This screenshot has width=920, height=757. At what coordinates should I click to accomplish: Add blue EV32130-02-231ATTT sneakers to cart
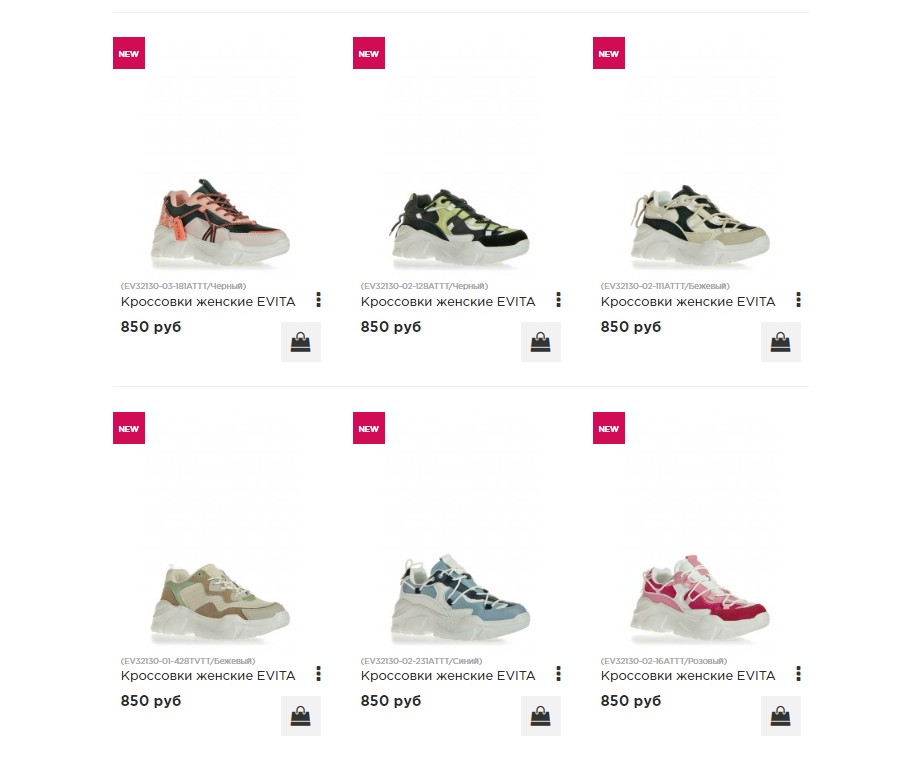(x=540, y=715)
